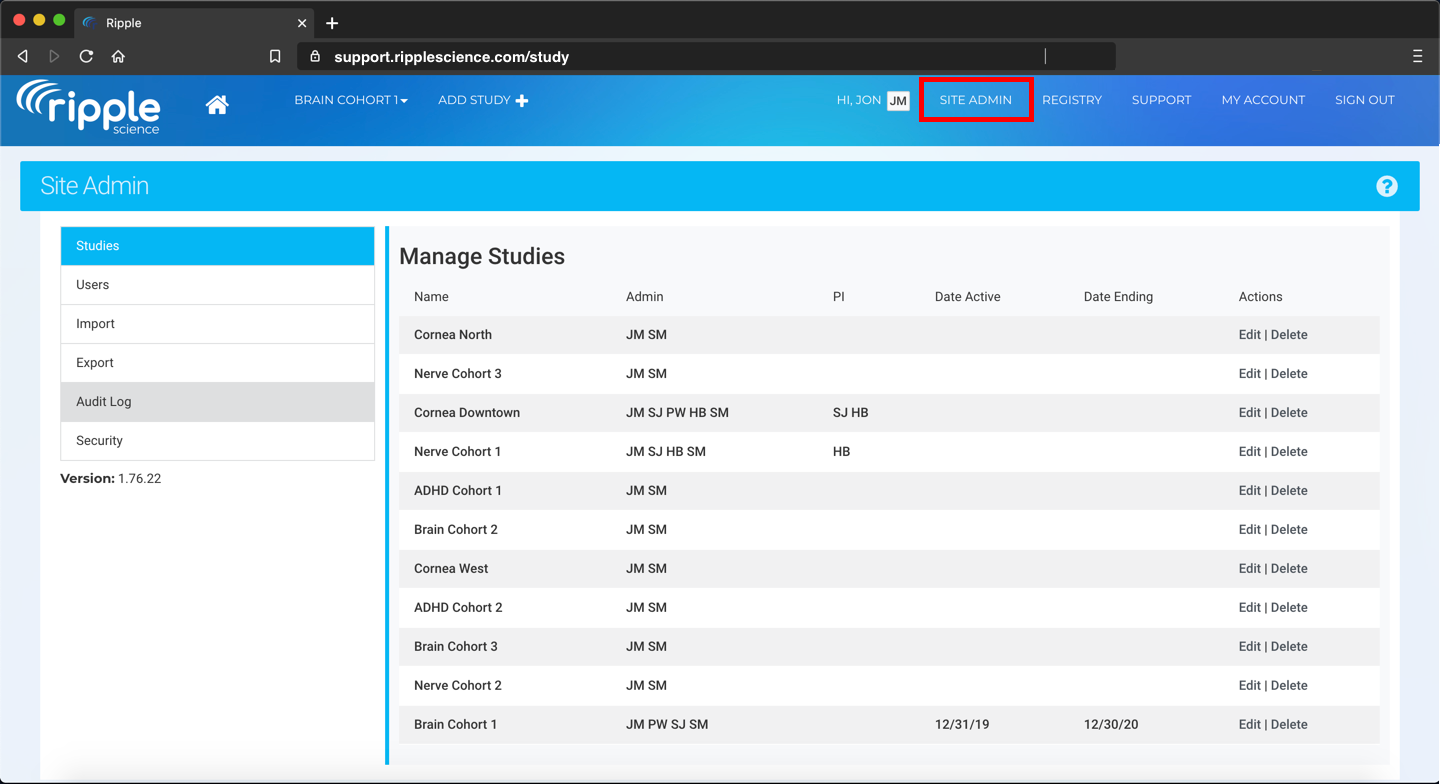1440x784 pixels.
Task: Click the browser back arrow
Action: [x=23, y=57]
